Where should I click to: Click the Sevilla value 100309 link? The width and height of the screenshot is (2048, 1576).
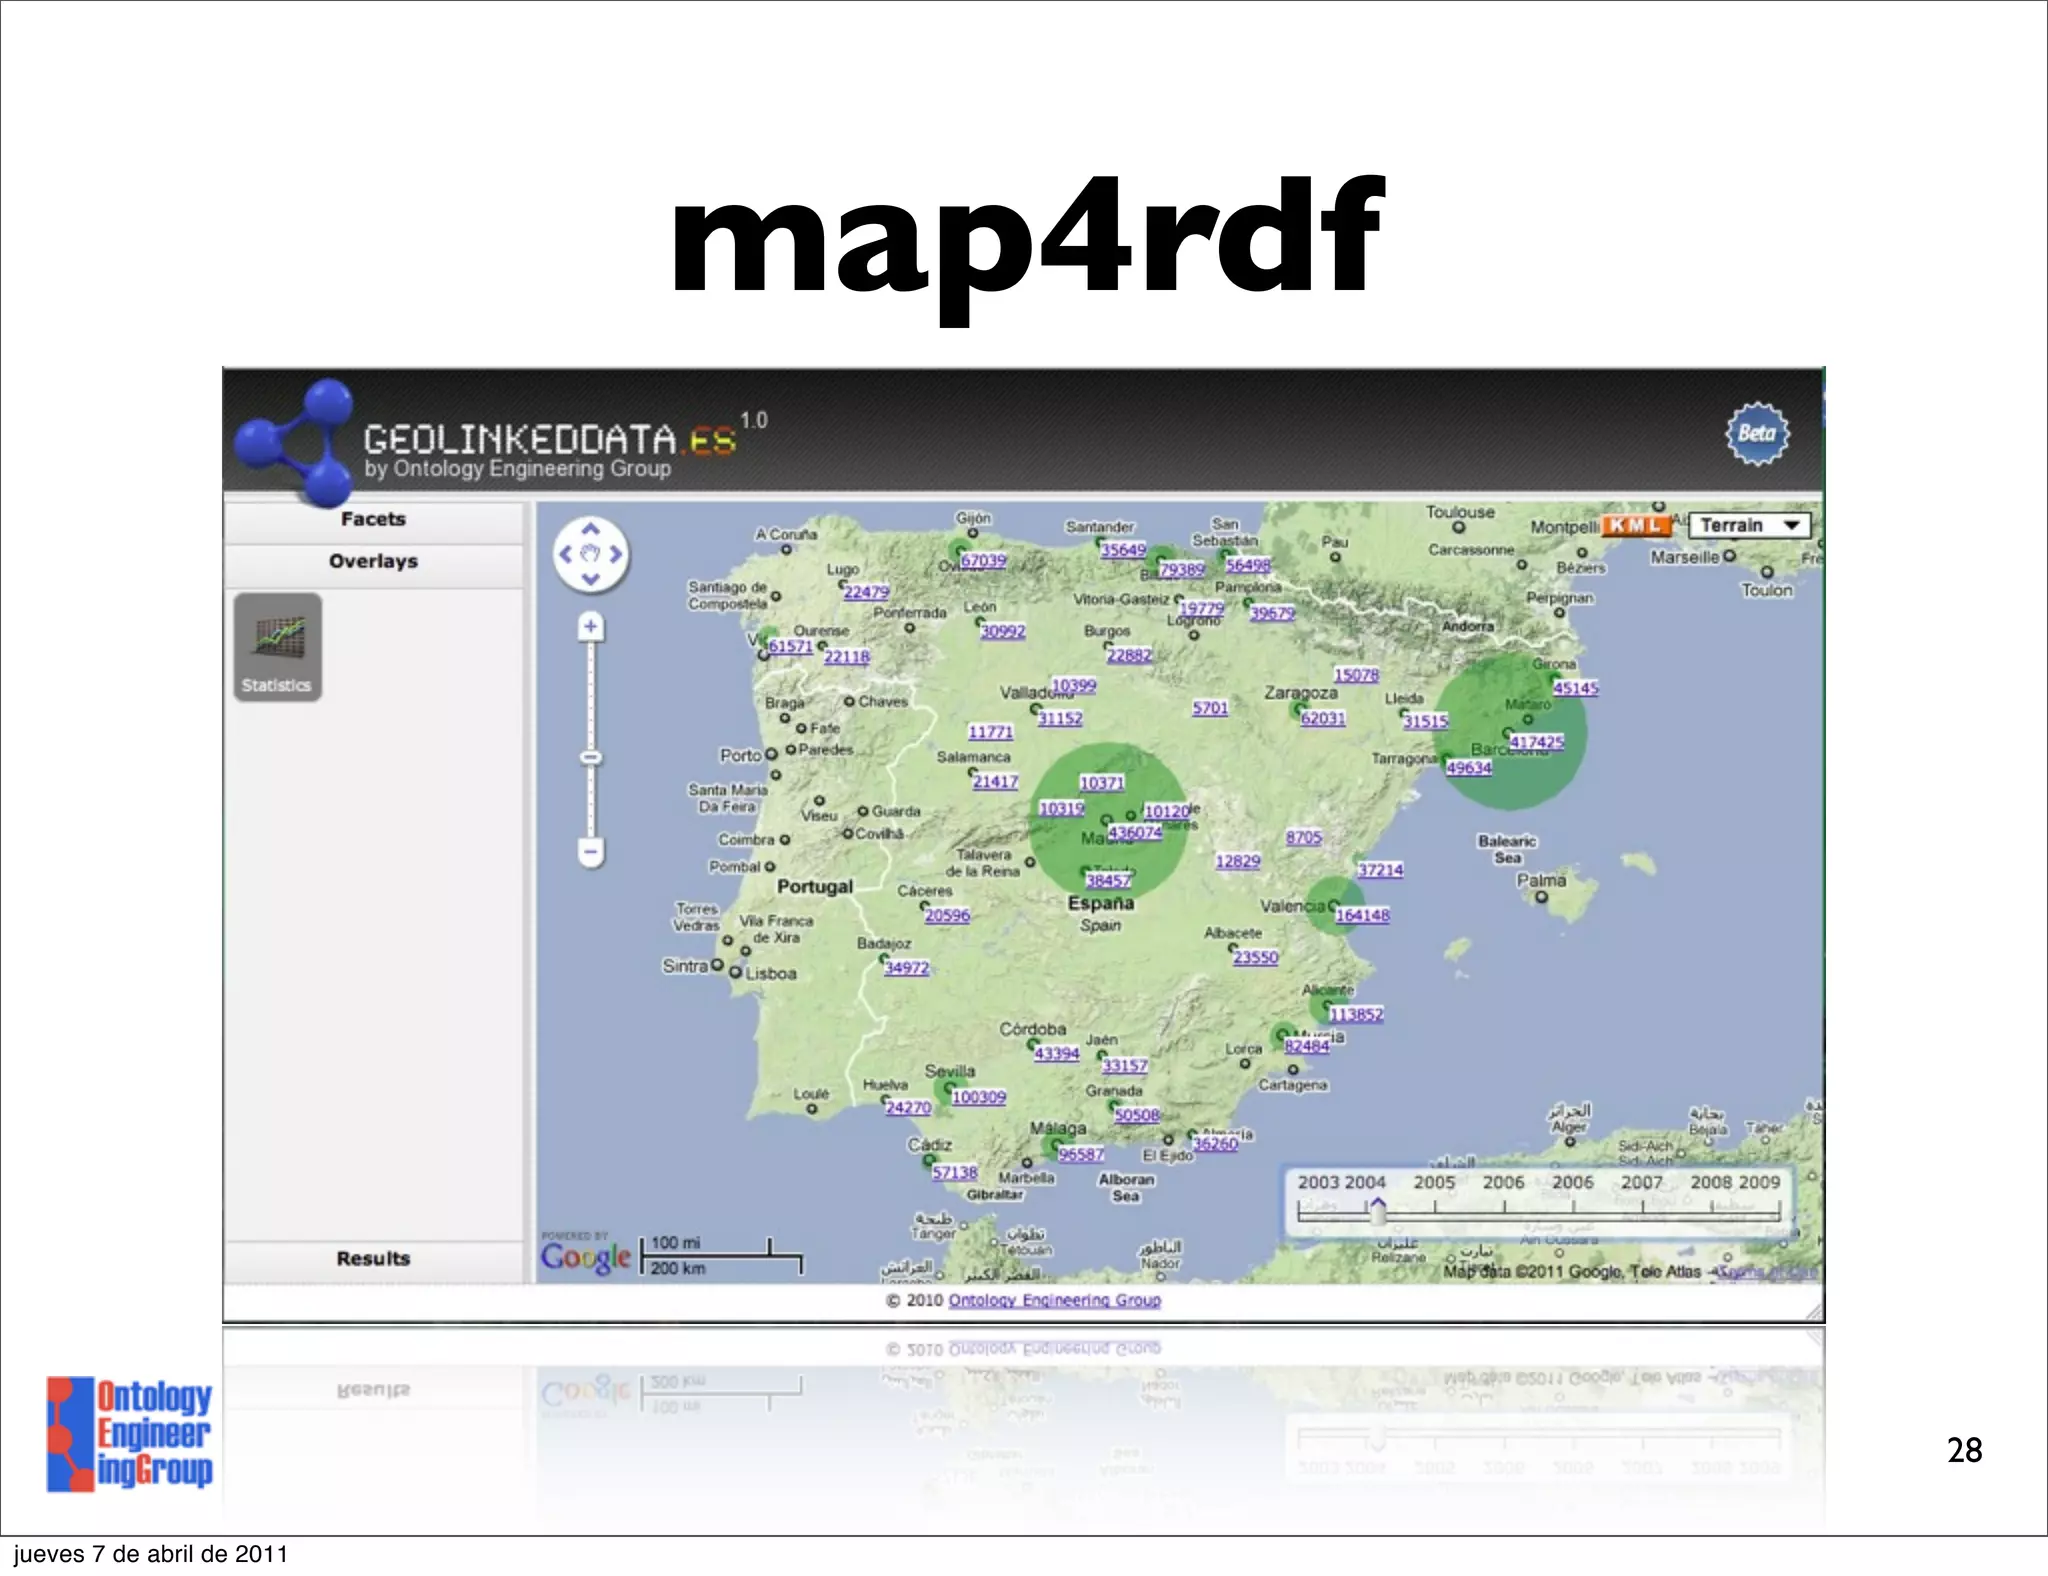[979, 1097]
